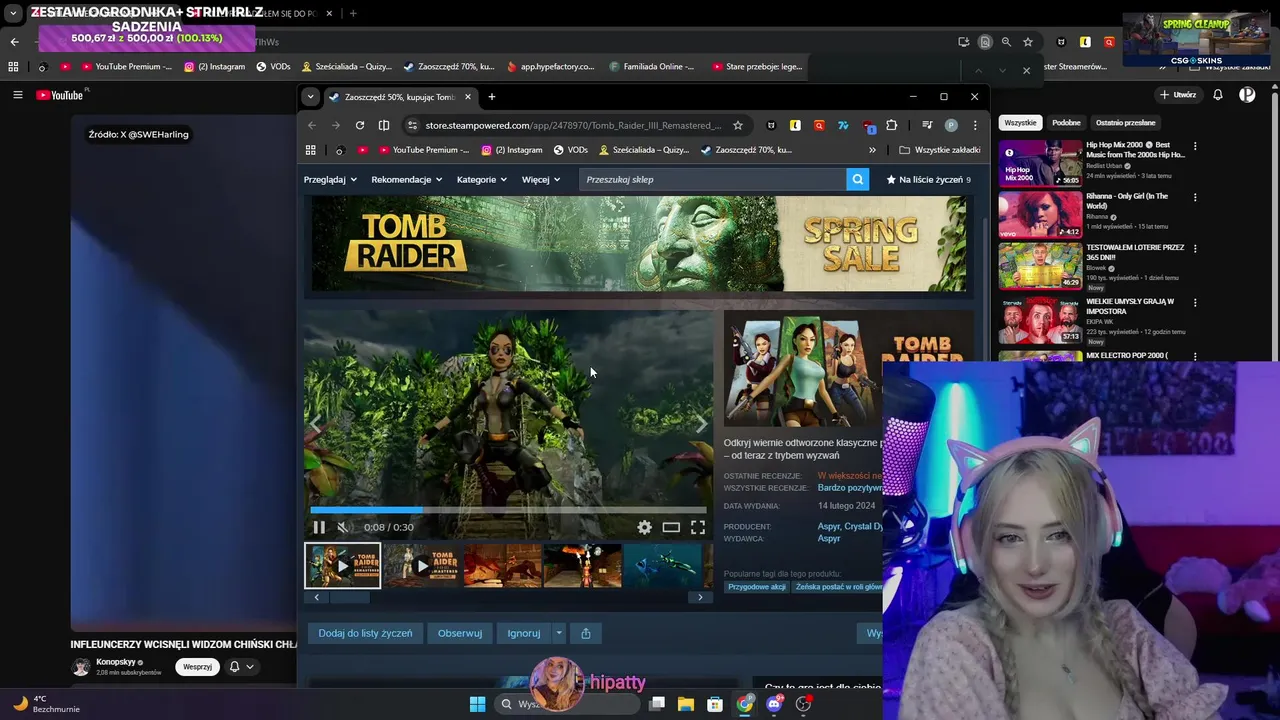Screen dimensions: 1280x720
Task: Click the Ignoruj button
Action: [523, 633]
